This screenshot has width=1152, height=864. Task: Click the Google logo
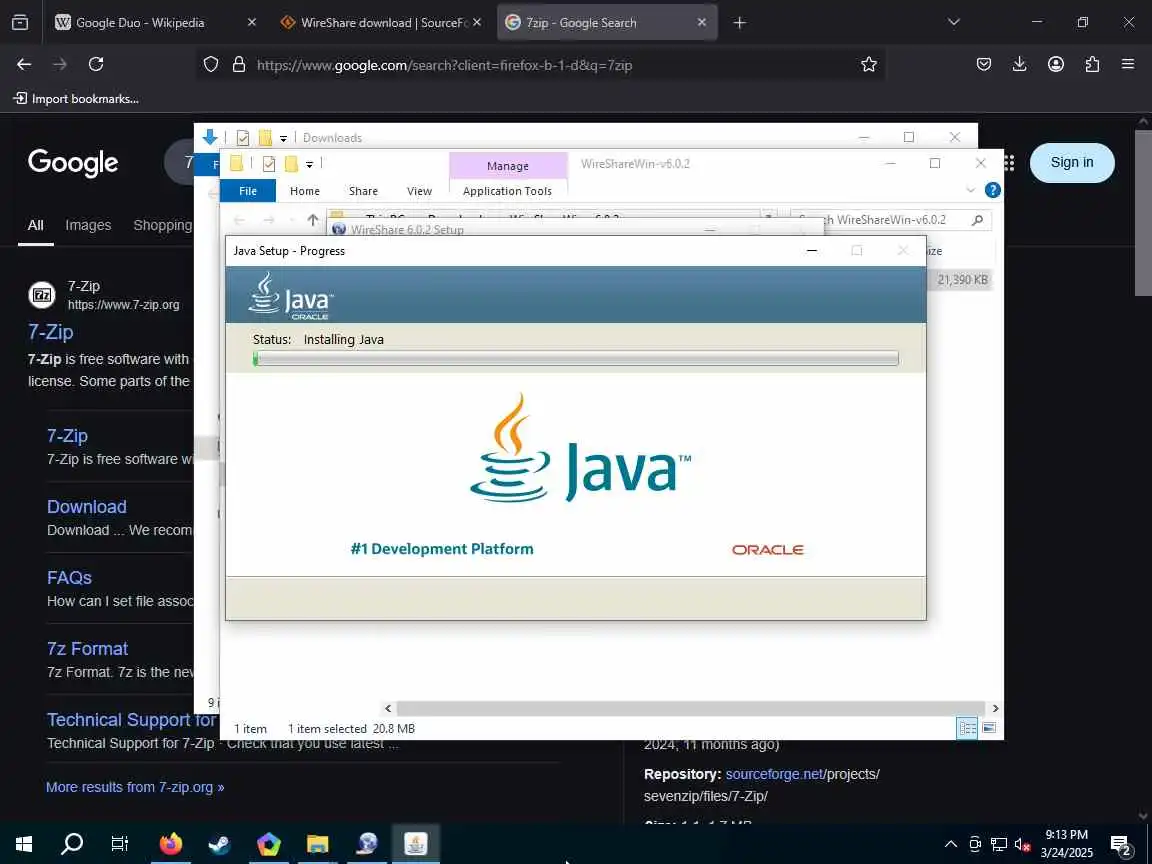pos(73,163)
